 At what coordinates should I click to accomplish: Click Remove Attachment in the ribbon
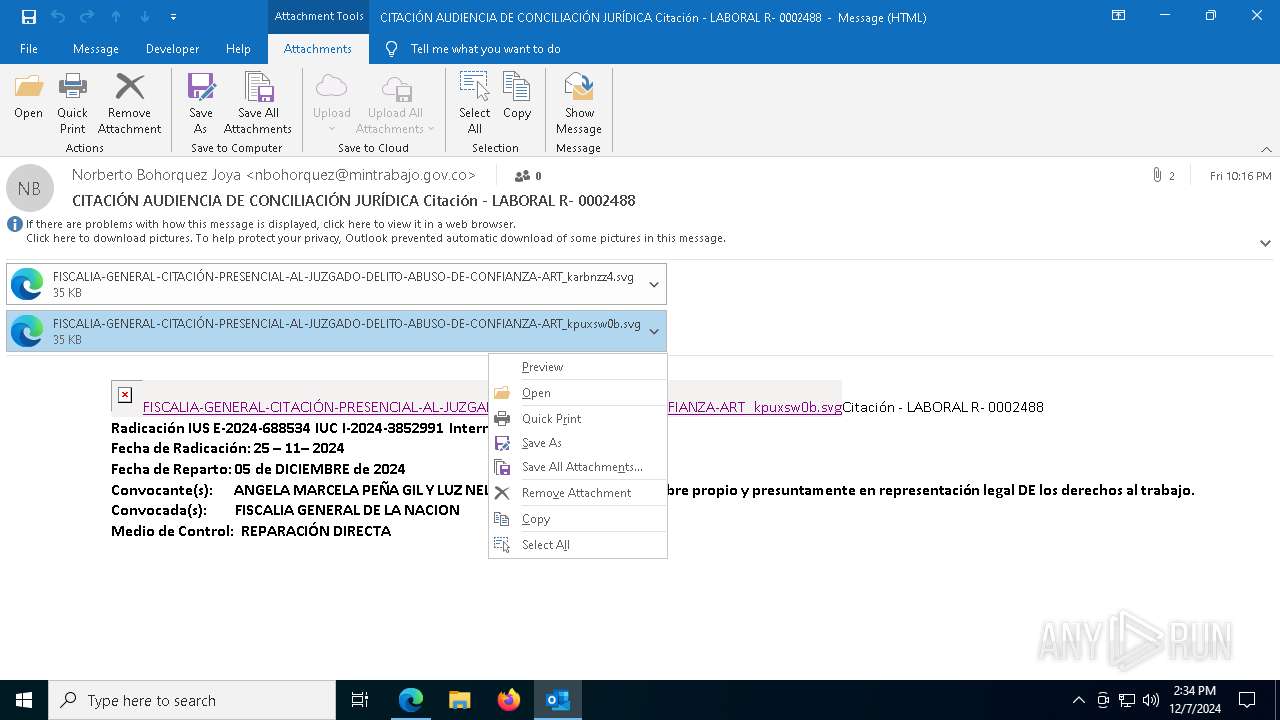pos(129,103)
